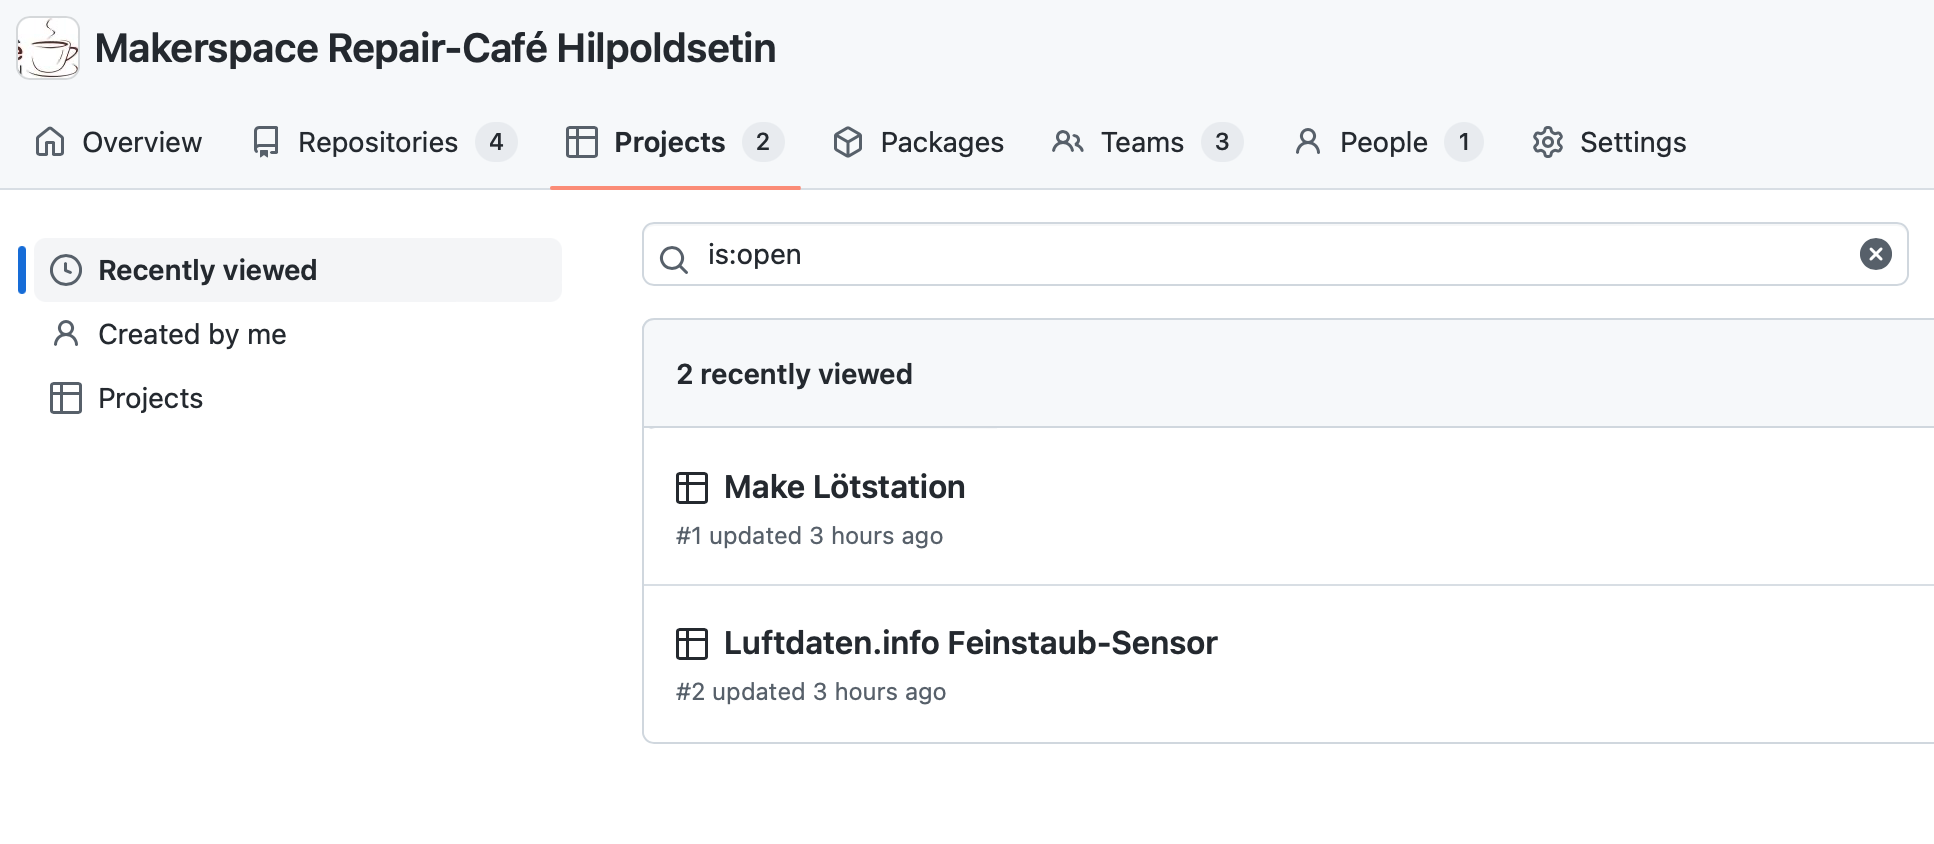Click the Teams people icon
1934x844 pixels.
coord(1068,142)
